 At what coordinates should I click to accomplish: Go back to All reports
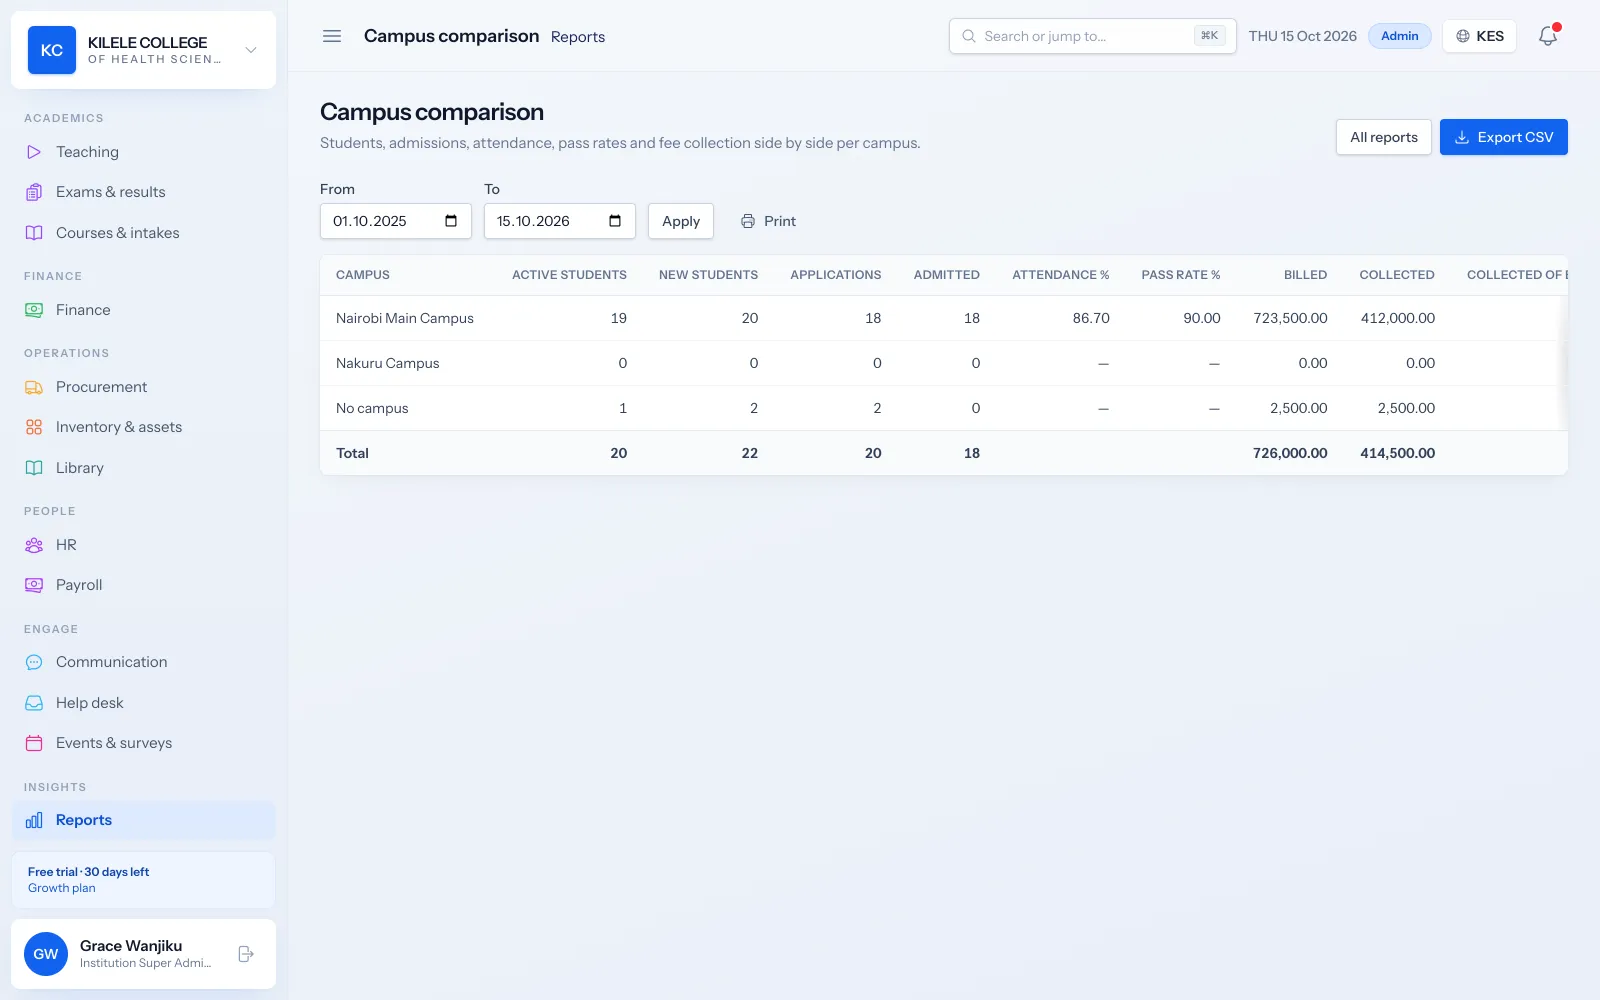pos(1384,137)
